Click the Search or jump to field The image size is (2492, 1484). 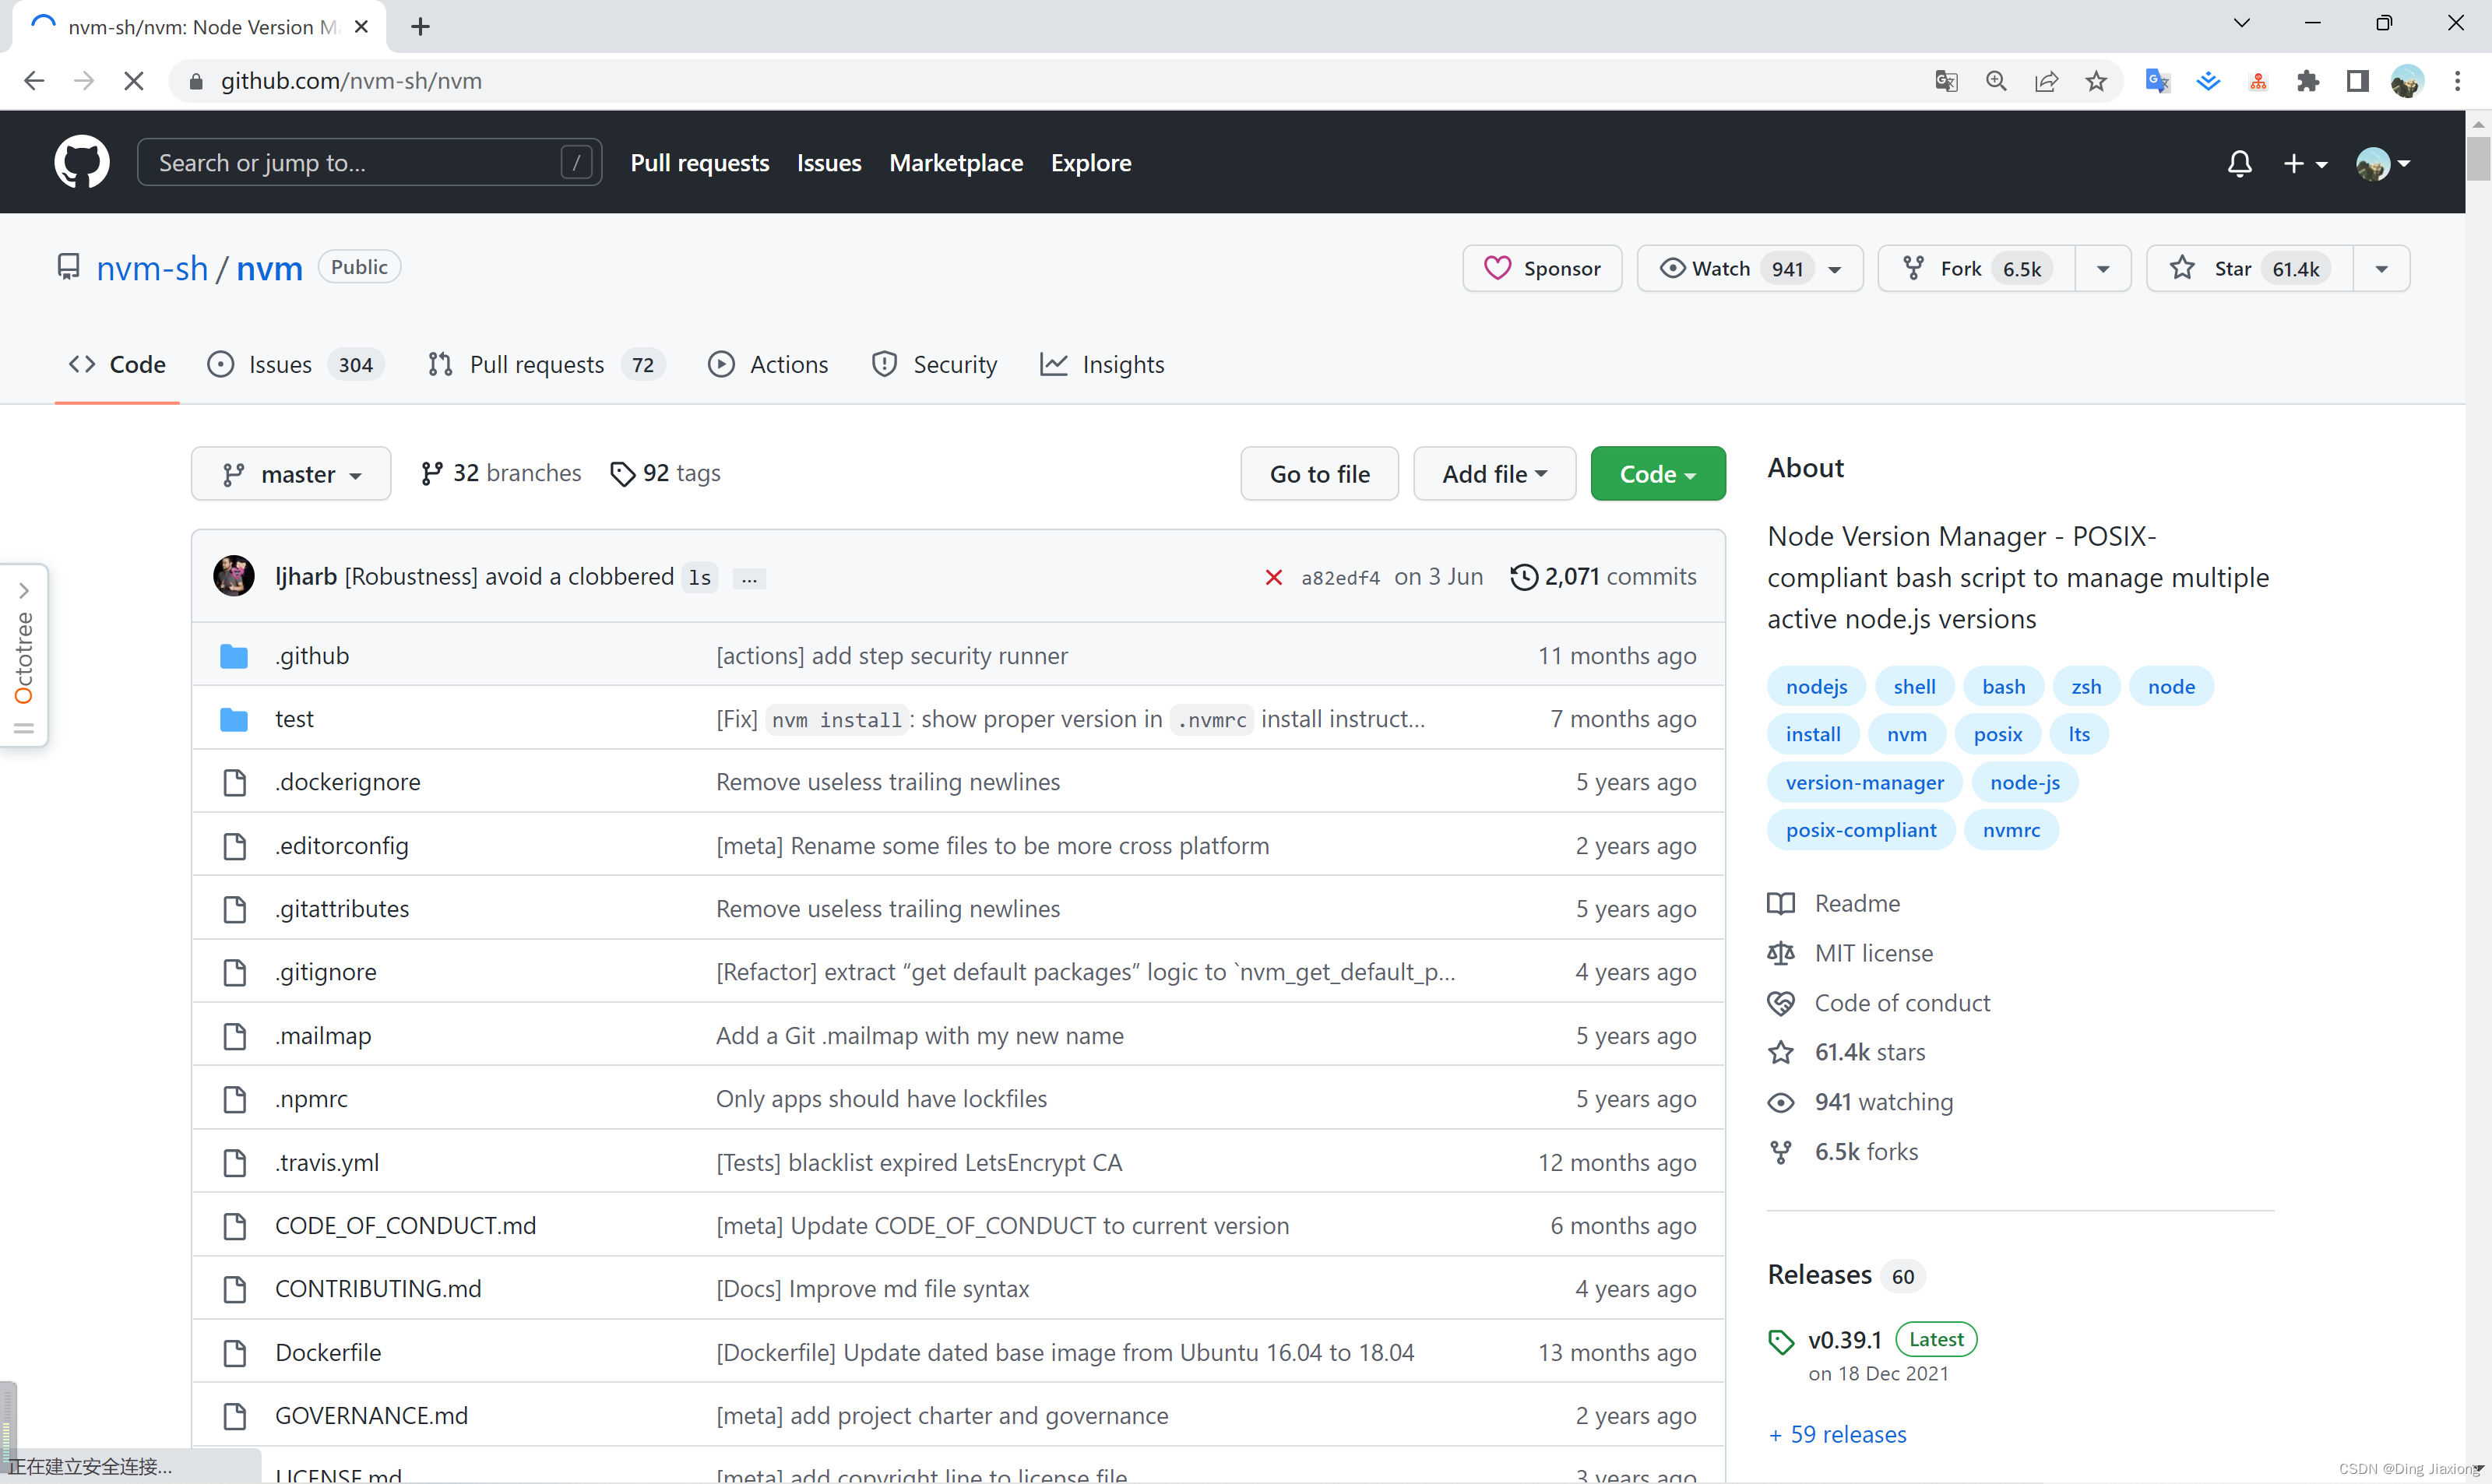pos(350,162)
